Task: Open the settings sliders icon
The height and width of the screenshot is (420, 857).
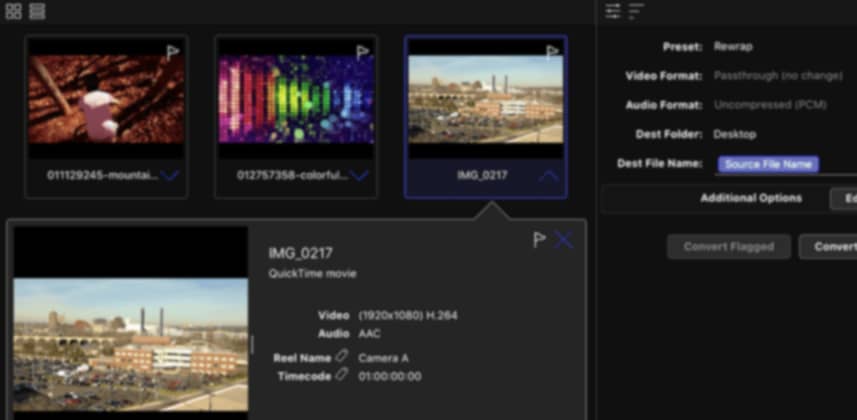Action: click(613, 11)
